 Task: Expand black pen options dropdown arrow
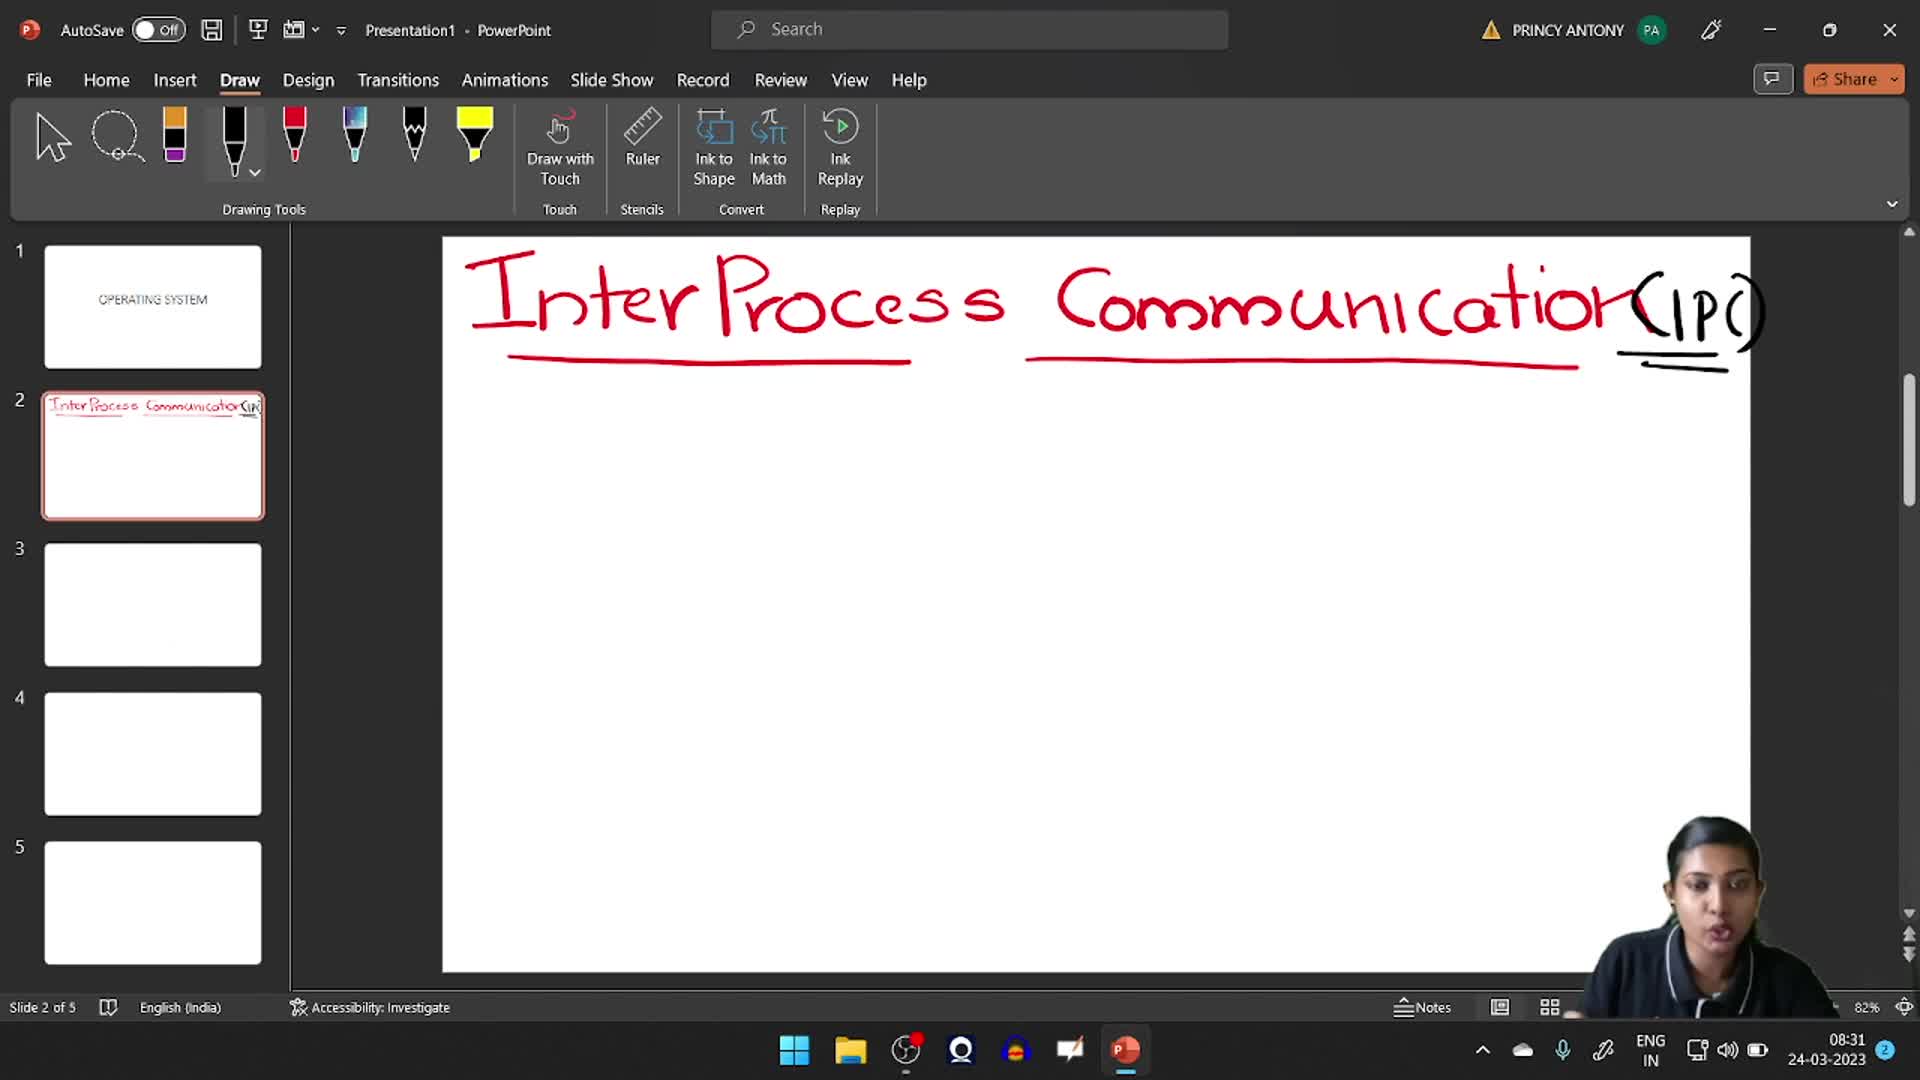point(256,173)
